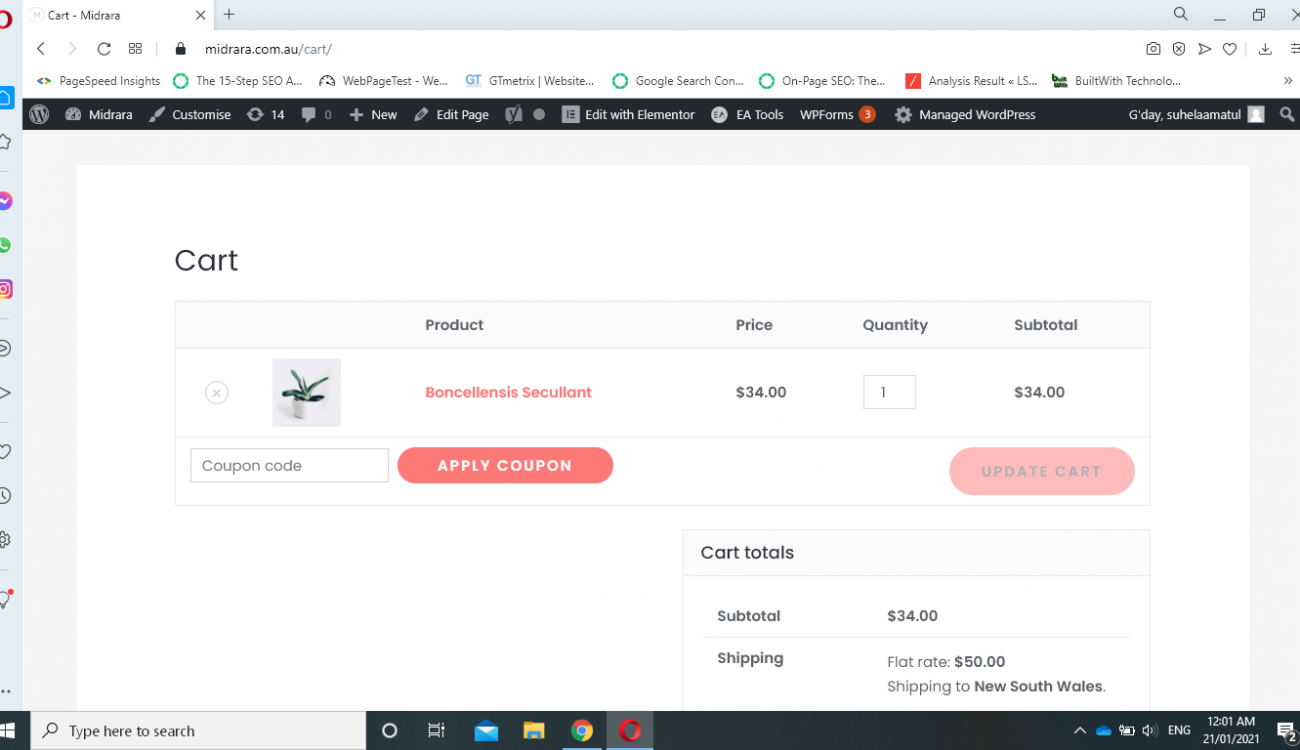Open the EA Tools menu
Viewport: 1300px width, 750px height.
tap(747, 115)
